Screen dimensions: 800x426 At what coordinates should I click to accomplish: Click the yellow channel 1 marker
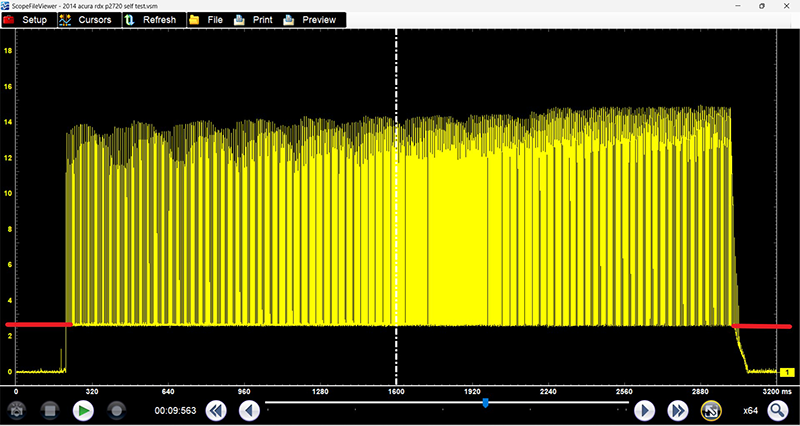786,372
